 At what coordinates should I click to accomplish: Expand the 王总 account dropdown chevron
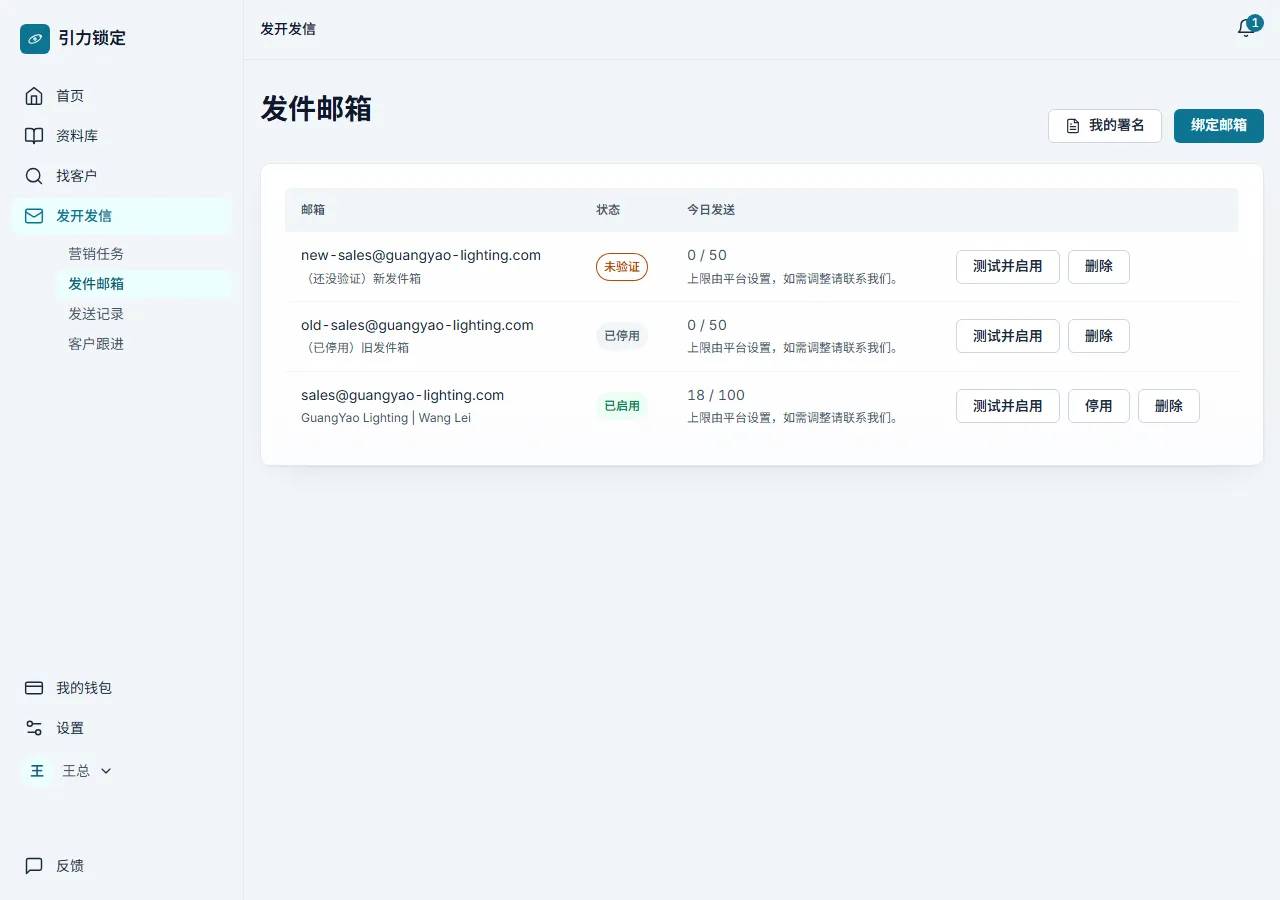106,771
